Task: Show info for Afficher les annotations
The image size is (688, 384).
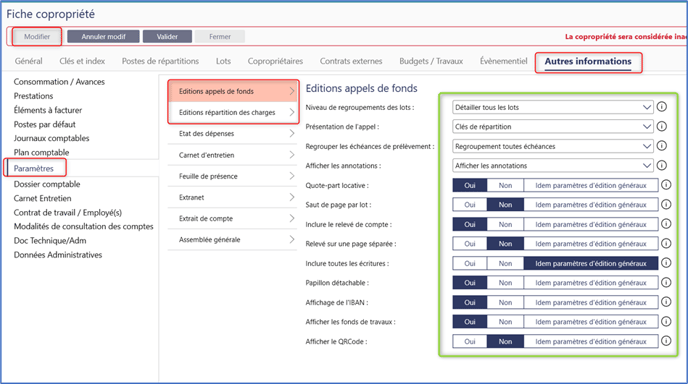Action: [661, 165]
